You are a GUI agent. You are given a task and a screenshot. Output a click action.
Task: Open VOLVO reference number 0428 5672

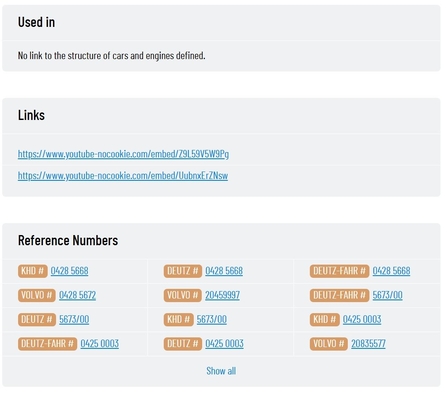[x=77, y=295]
